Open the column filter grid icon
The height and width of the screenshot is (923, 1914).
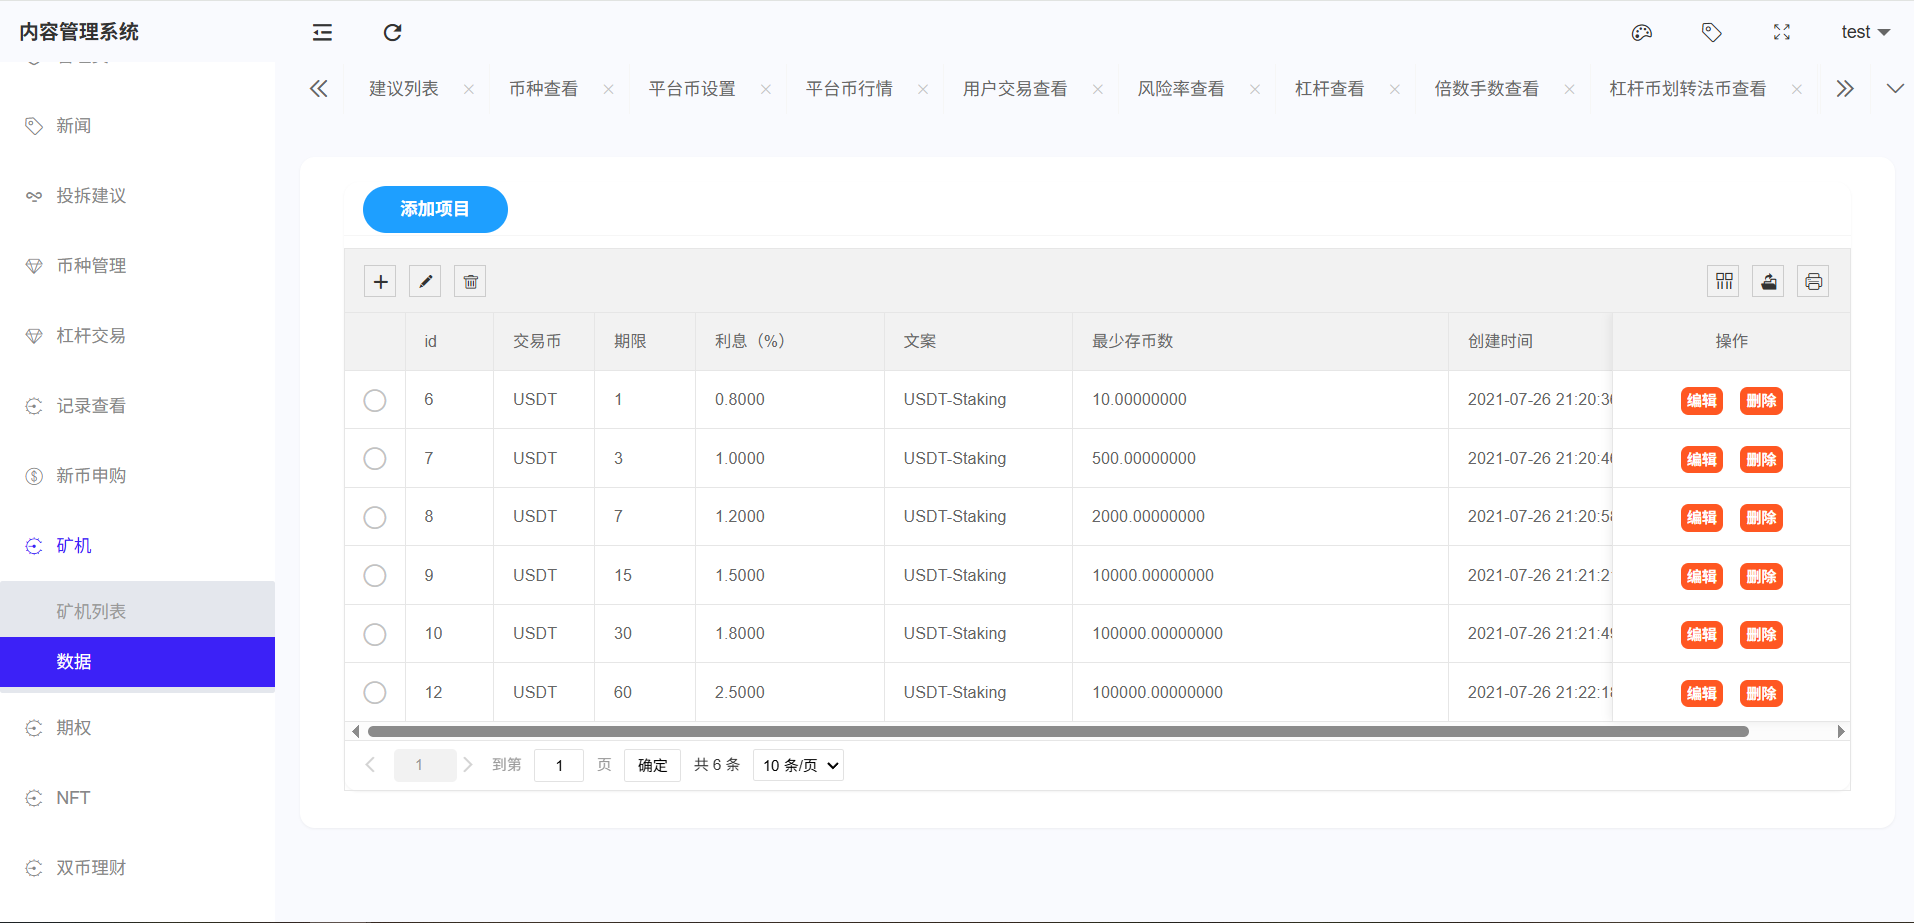pos(1723,282)
